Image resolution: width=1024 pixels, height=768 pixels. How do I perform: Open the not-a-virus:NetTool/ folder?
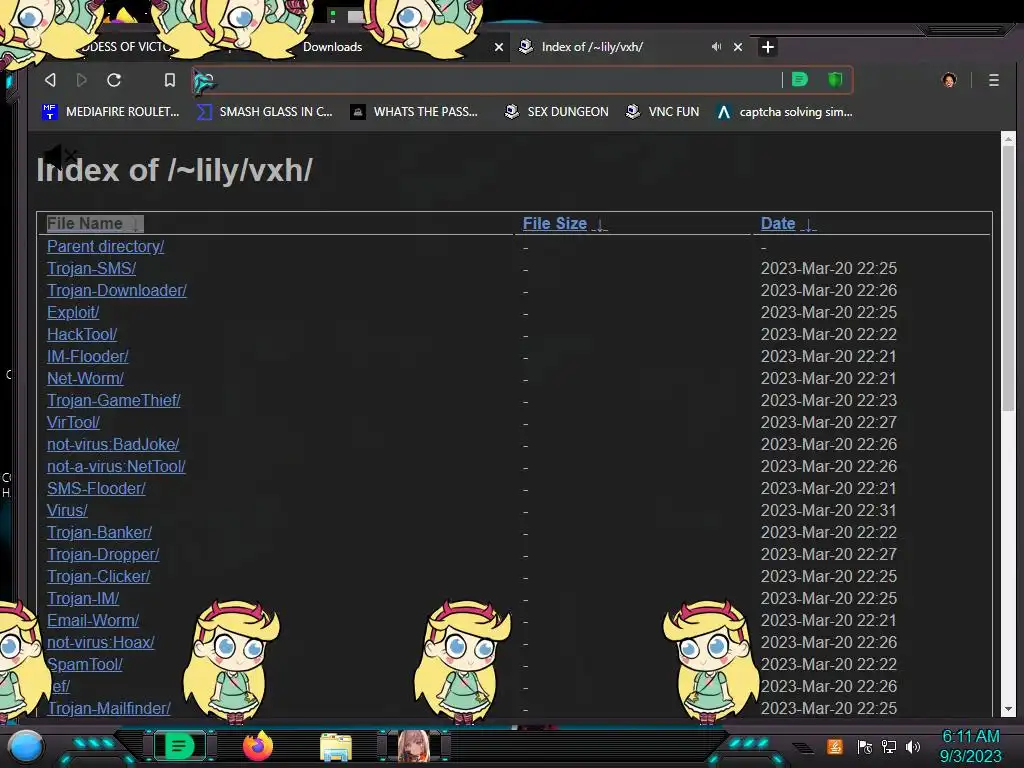[x=116, y=466]
